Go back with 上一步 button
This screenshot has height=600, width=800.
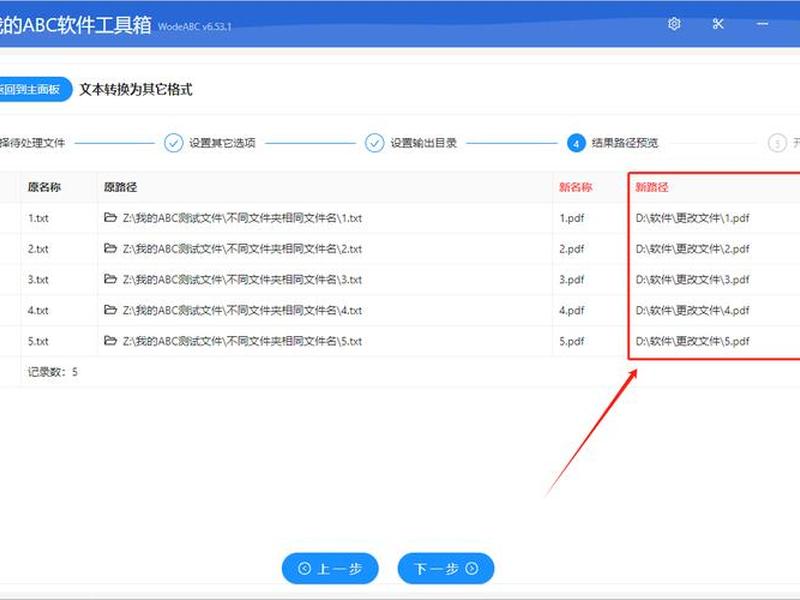coord(330,568)
